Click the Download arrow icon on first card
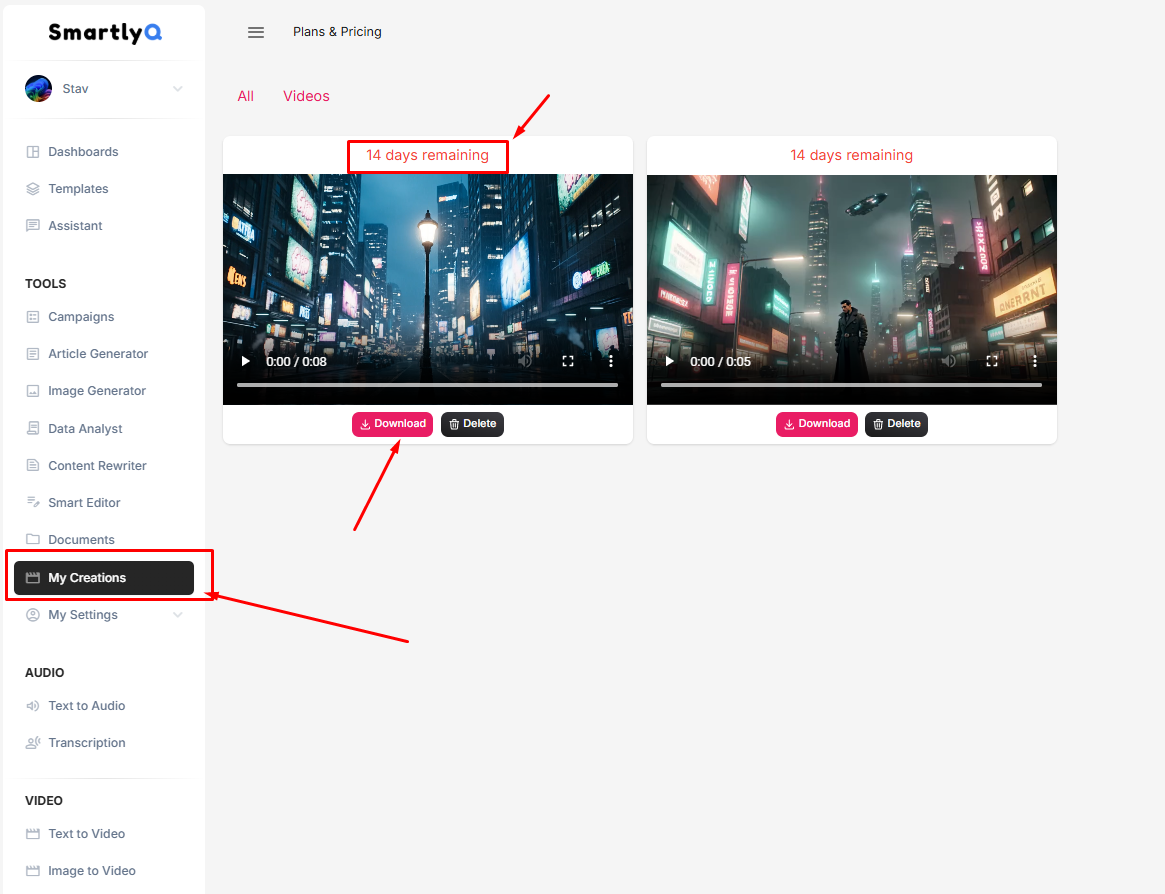This screenshot has width=1165, height=894. (x=365, y=424)
